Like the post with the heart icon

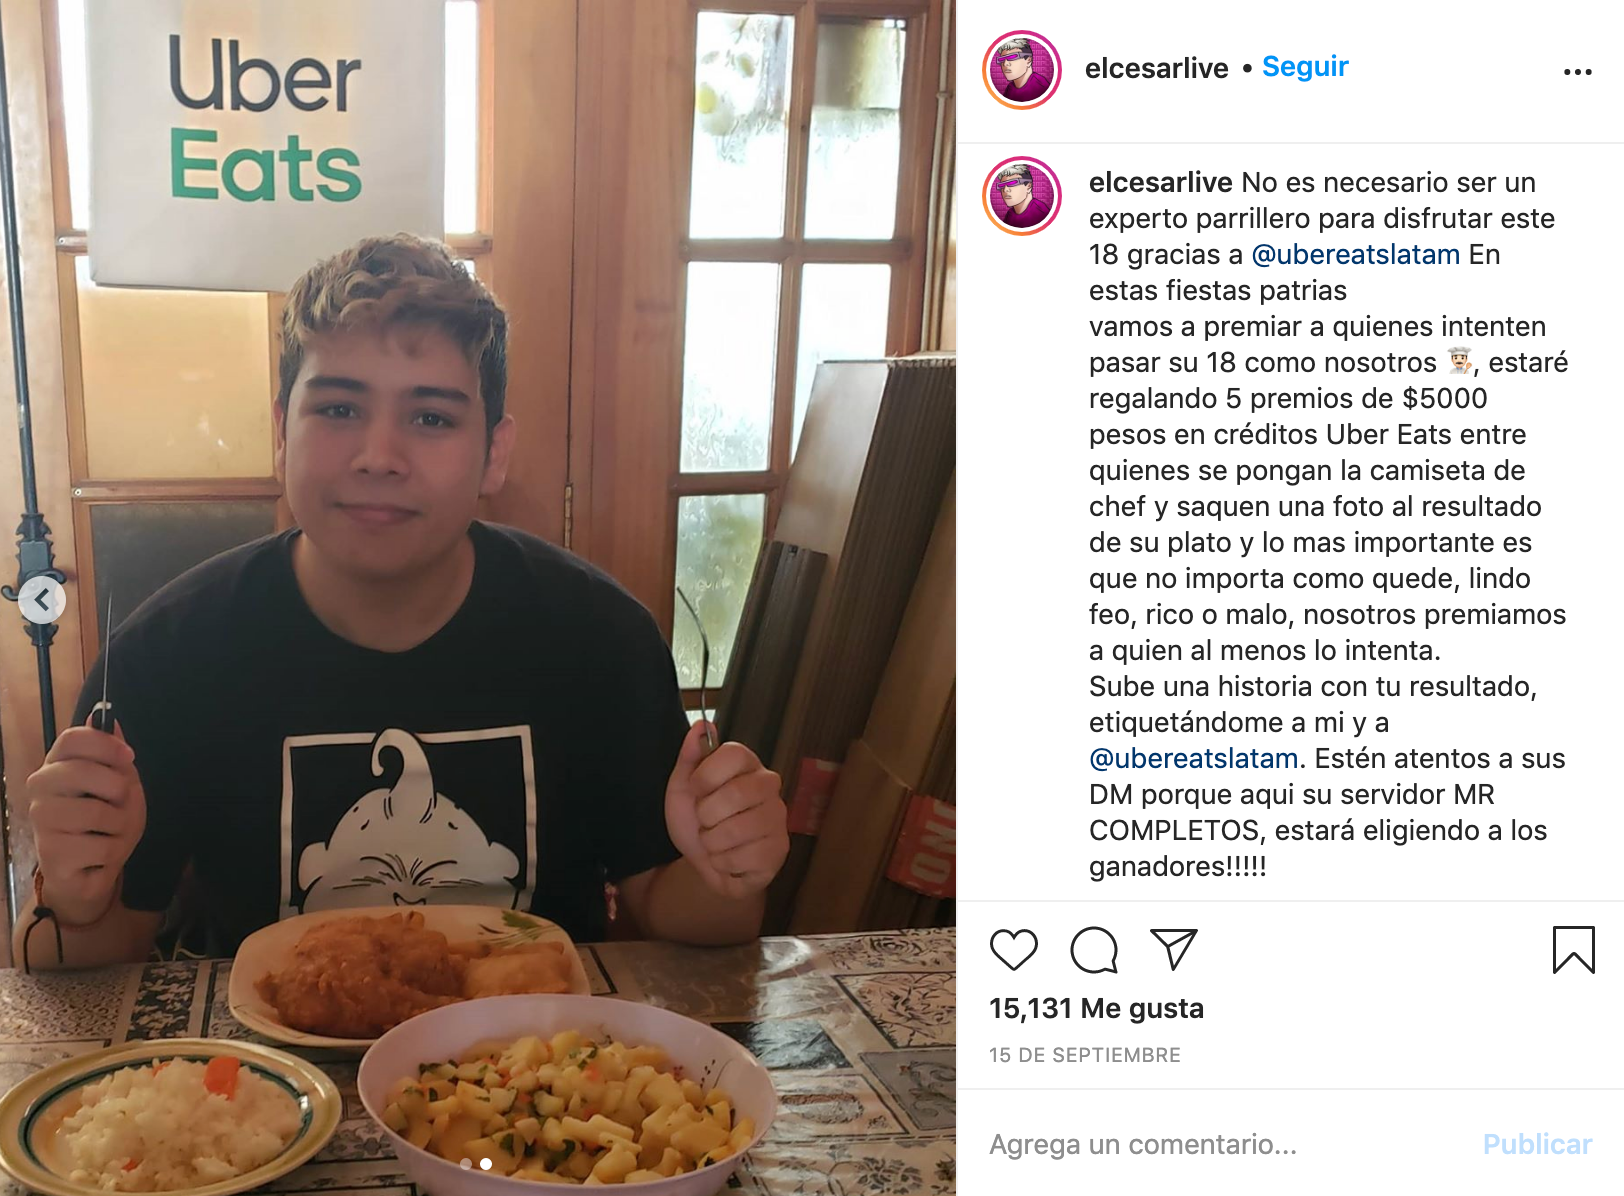[x=1013, y=949]
